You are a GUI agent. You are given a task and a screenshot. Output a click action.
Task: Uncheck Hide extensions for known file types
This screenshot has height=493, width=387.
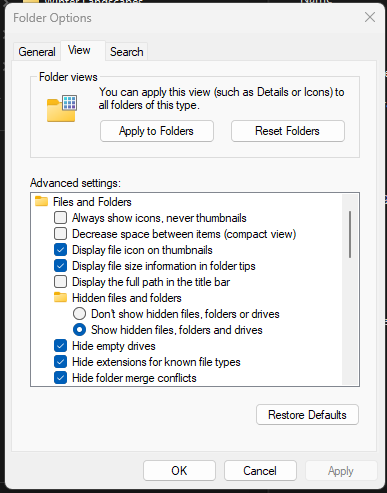(x=60, y=362)
